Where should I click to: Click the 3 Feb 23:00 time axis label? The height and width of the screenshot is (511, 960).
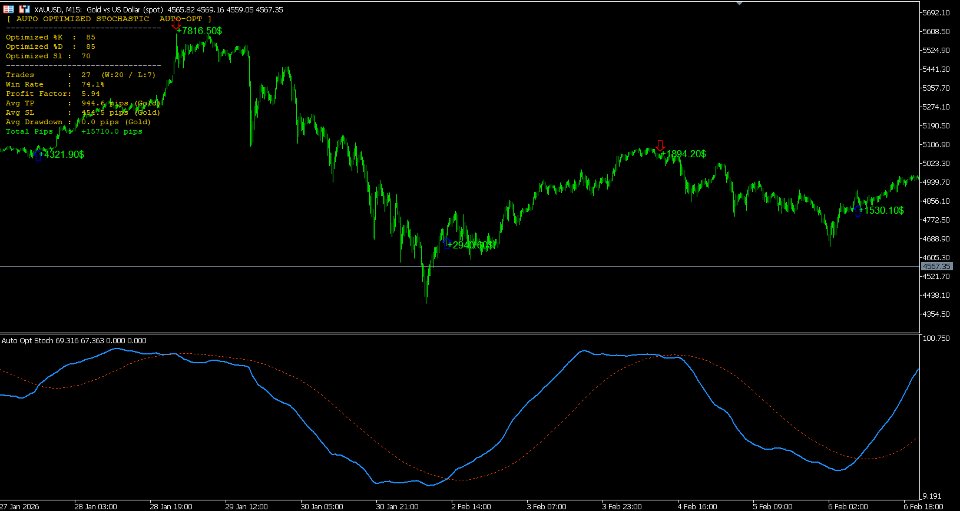coord(622,506)
